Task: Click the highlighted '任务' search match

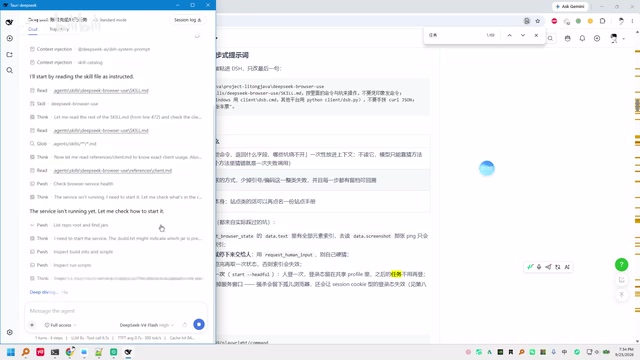Action: [396, 274]
